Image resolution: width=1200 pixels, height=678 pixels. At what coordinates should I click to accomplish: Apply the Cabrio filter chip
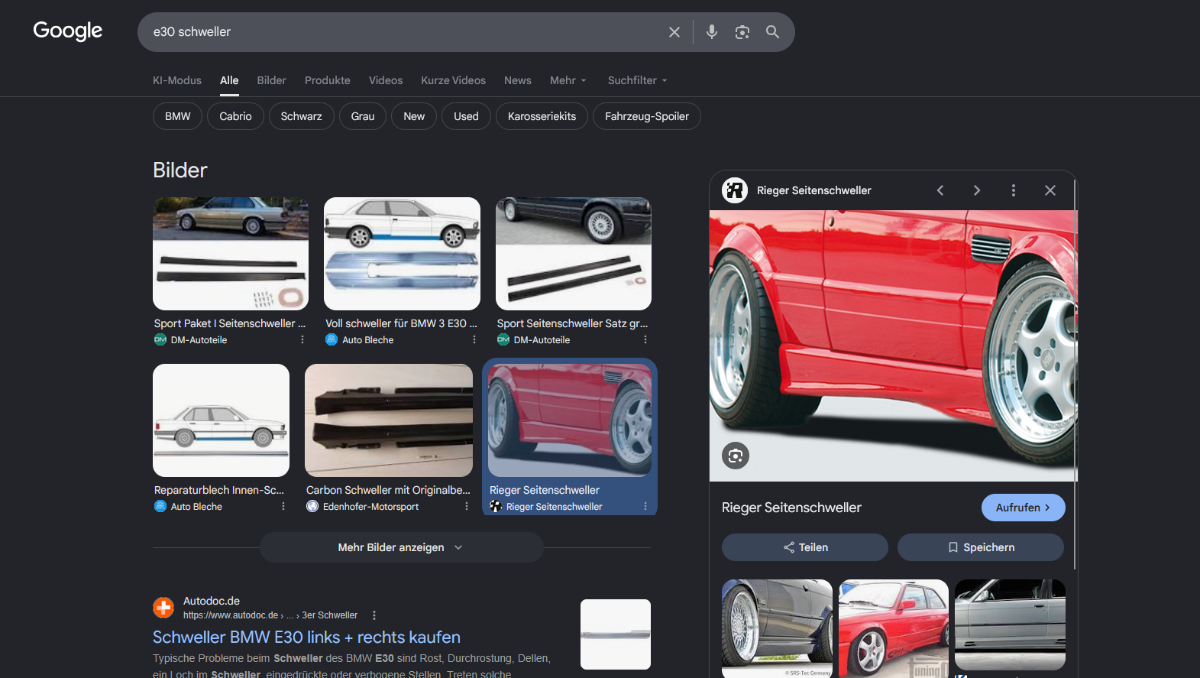[236, 116]
